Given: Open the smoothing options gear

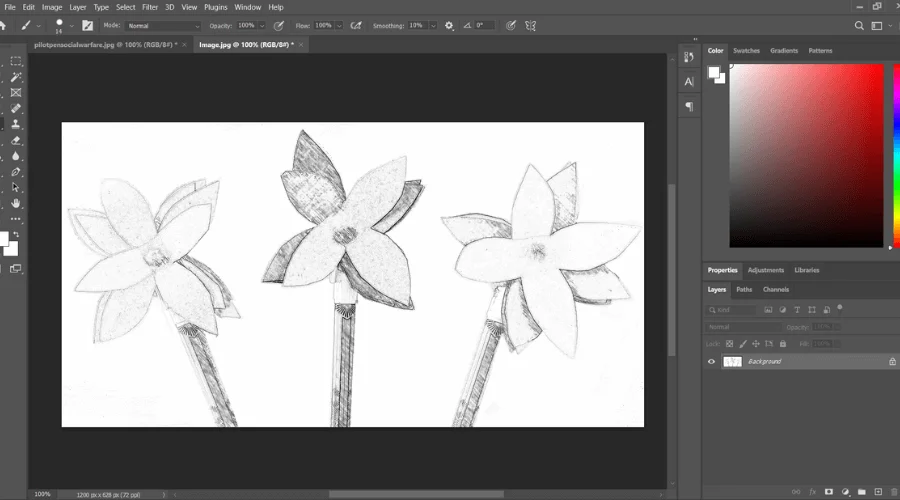Looking at the screenshot, I should [449, 25].
